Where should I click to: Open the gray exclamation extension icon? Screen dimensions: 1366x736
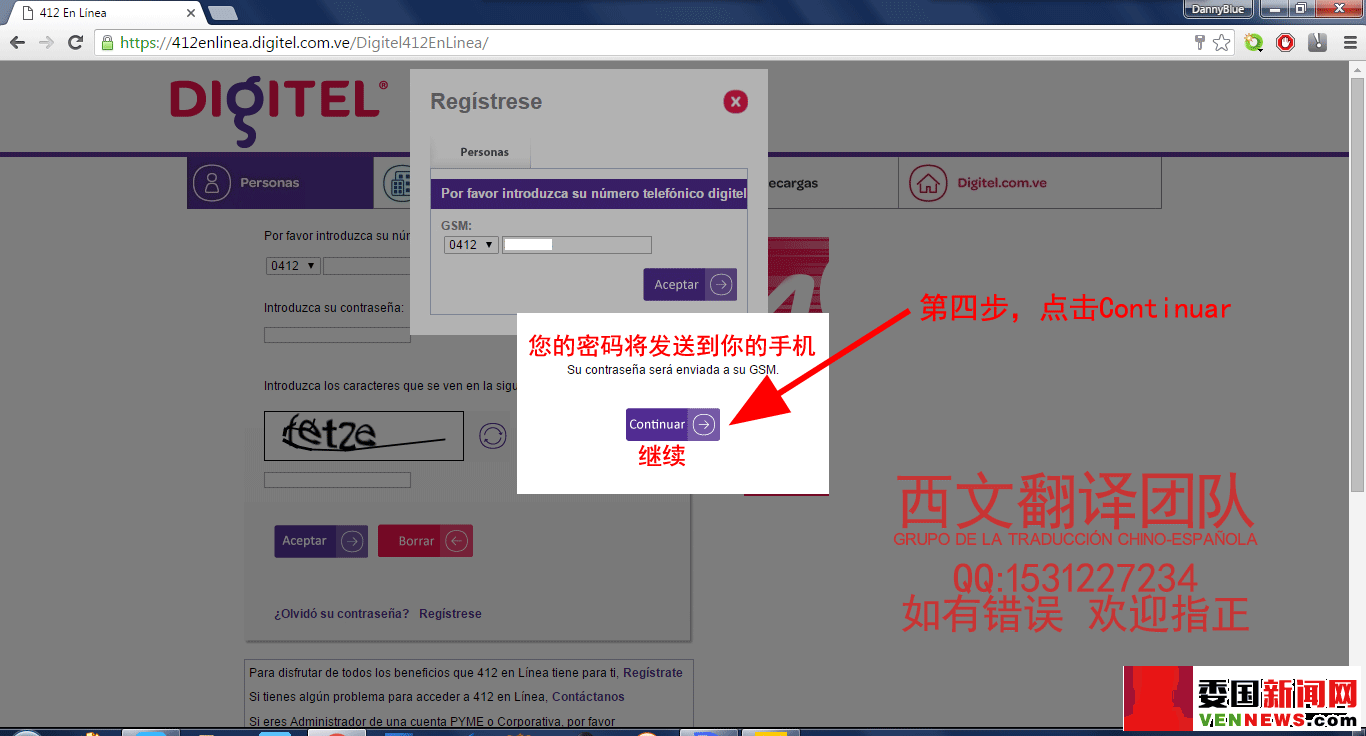[1318, 43]
